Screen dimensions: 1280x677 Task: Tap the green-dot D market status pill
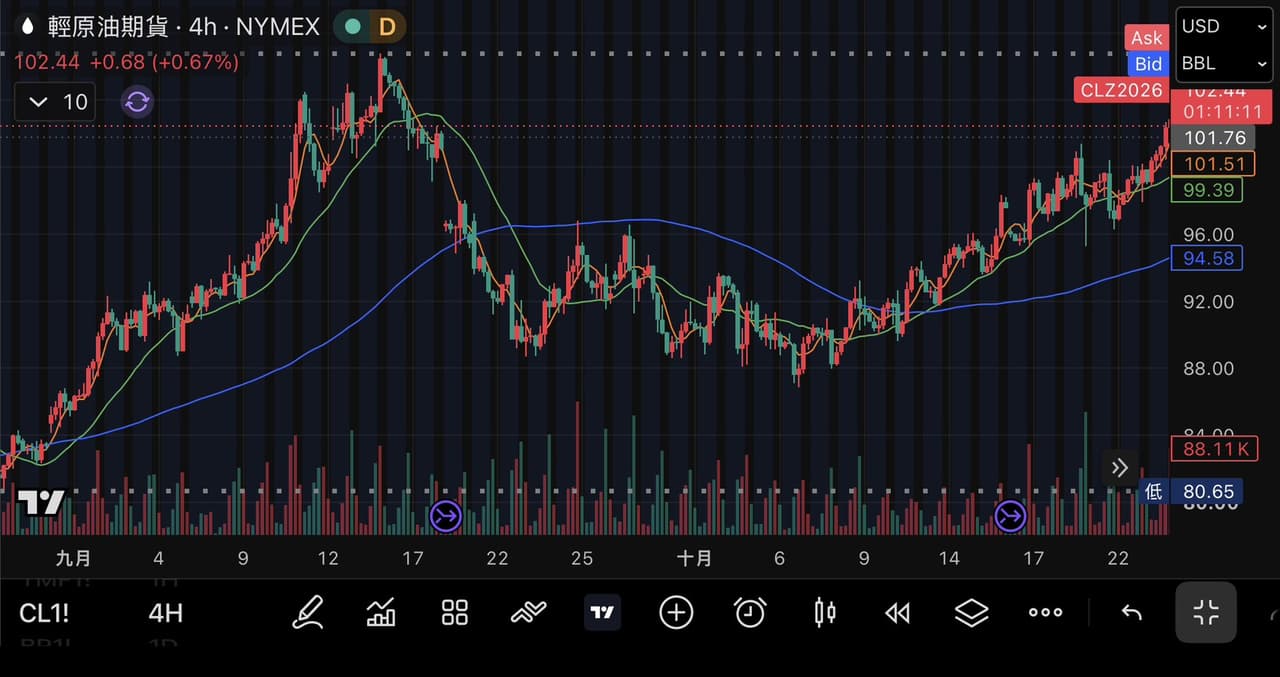369,27
